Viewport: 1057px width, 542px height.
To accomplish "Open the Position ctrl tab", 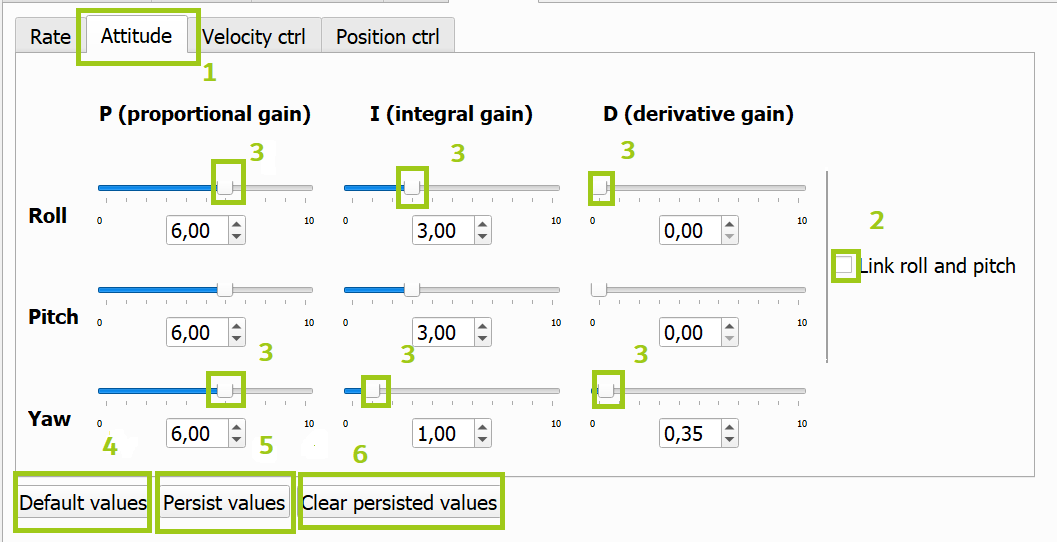I will 387,37.
